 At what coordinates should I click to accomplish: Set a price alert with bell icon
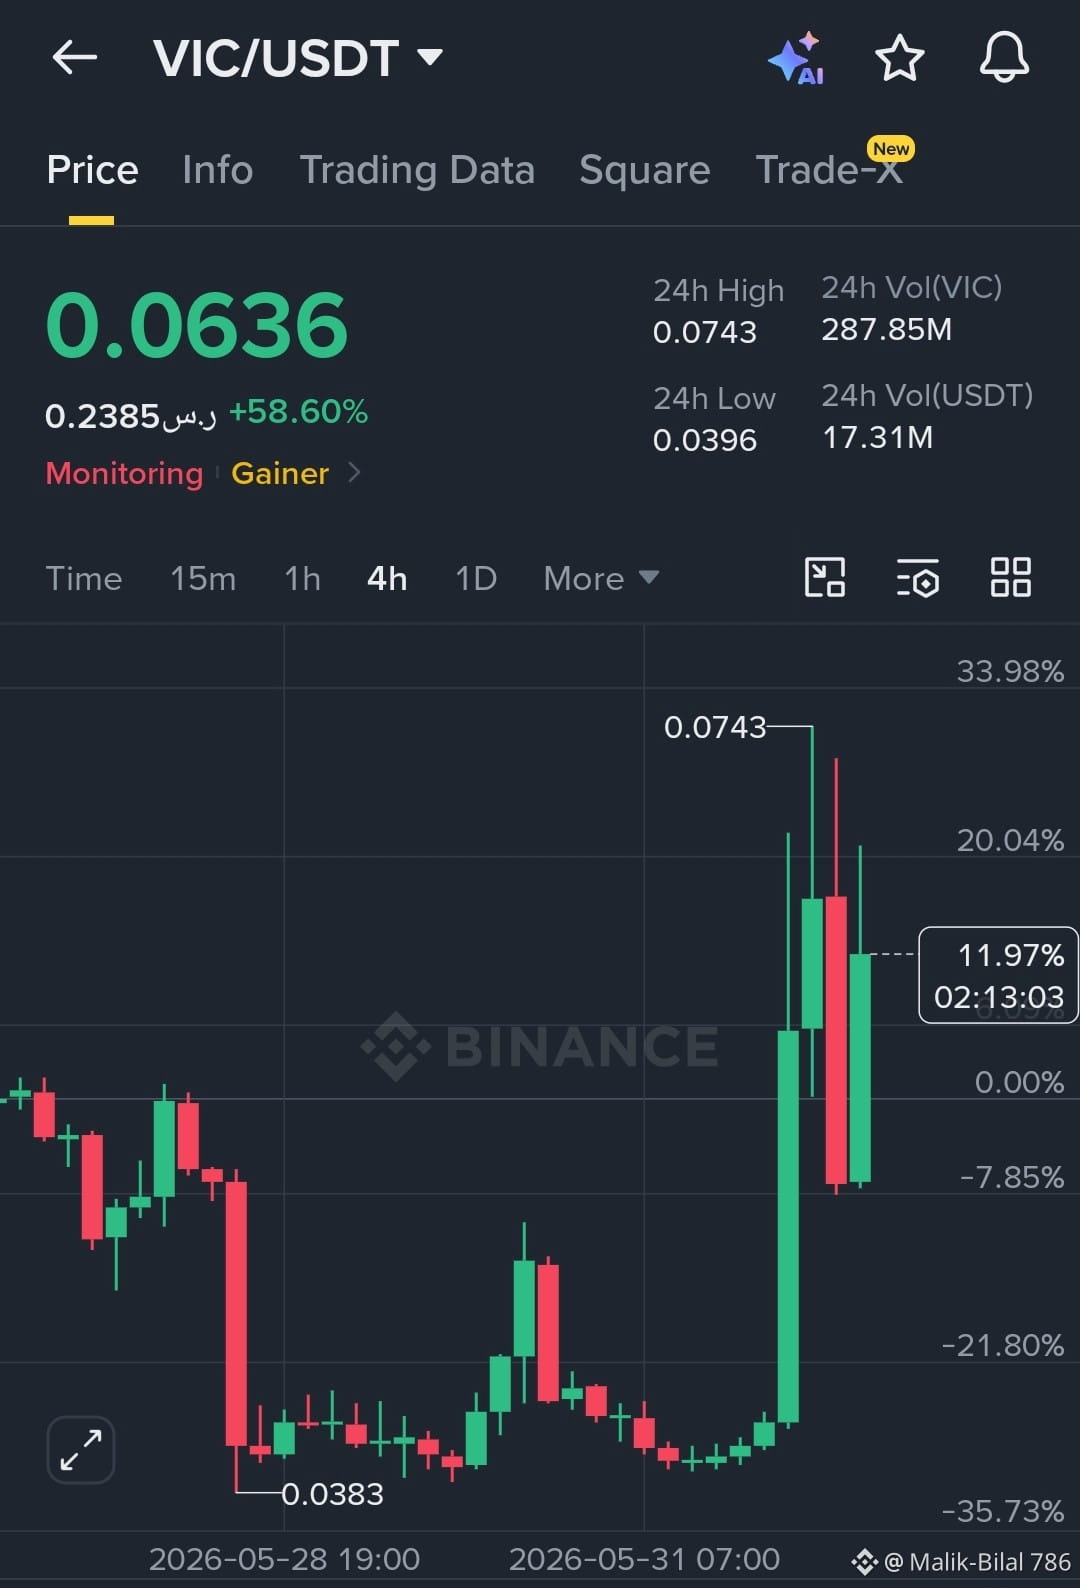coord(1004,57)
